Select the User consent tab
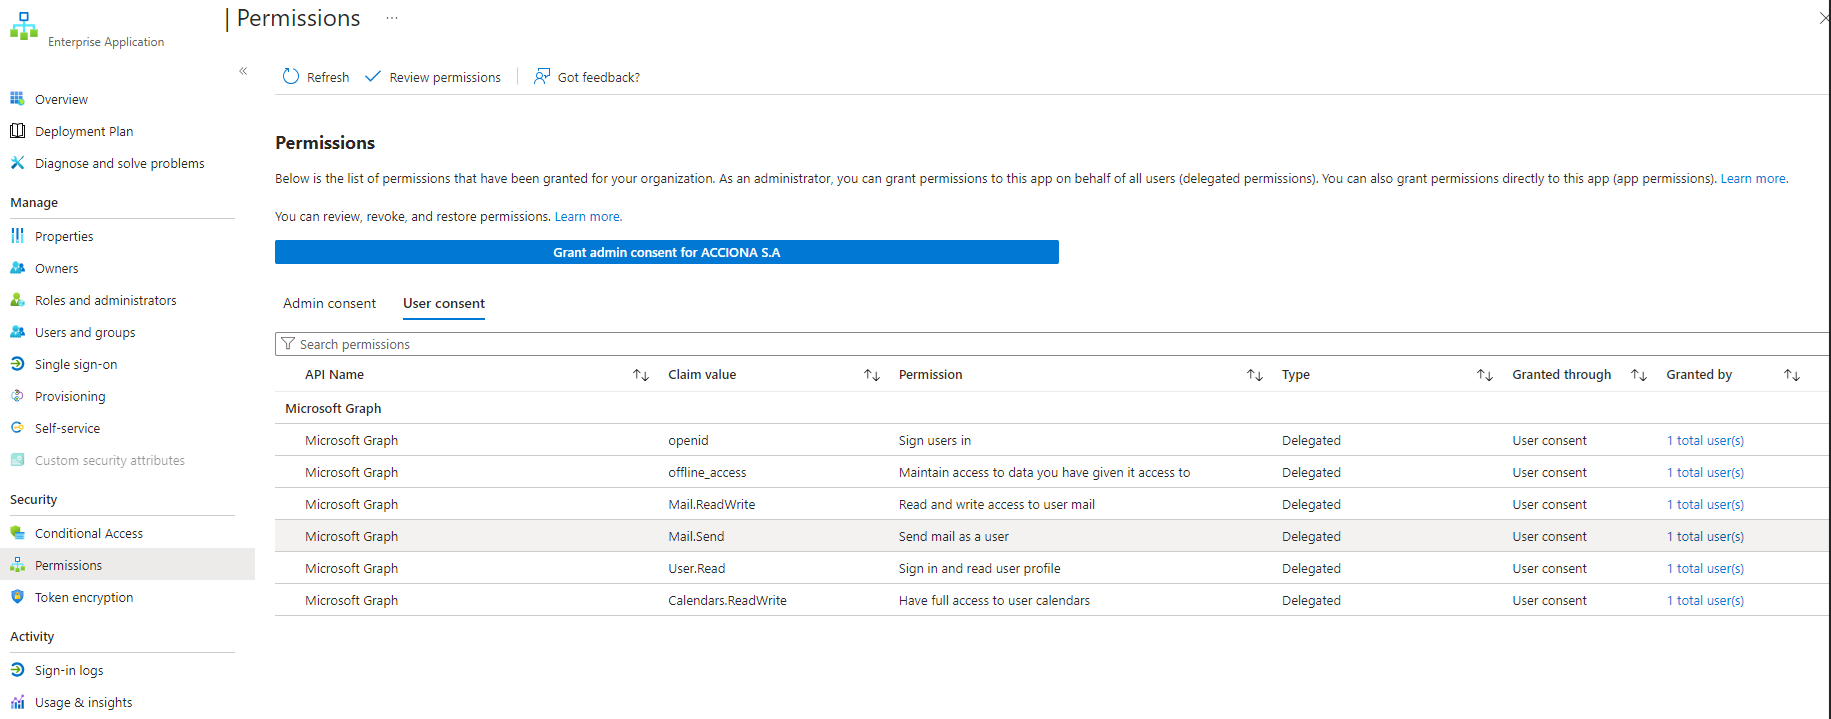This screenshot has height=719, width=1831. pos(444,303)
